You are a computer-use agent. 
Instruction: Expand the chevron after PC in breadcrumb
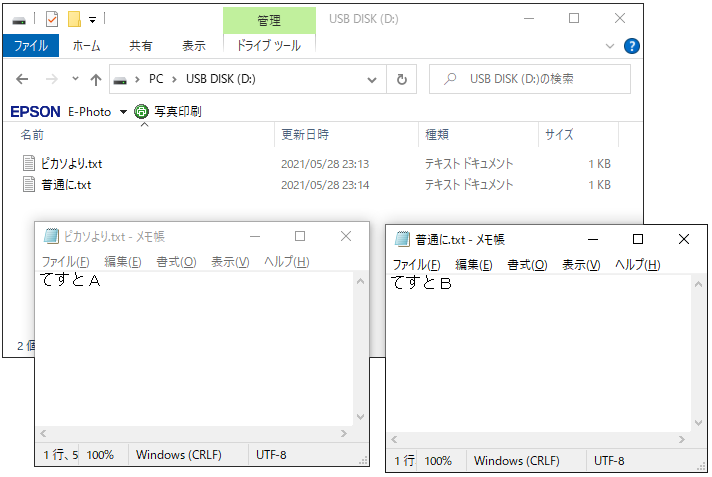tap(174, 80)
